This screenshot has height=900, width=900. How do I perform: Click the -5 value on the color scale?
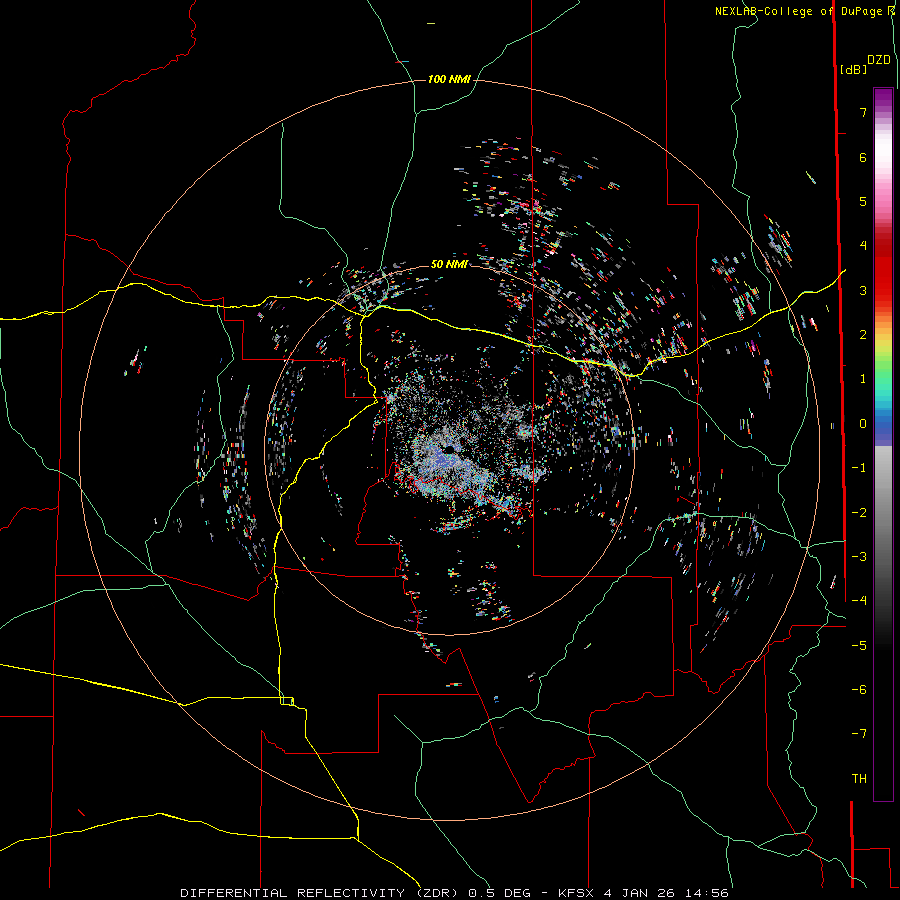tap(859, 646)
